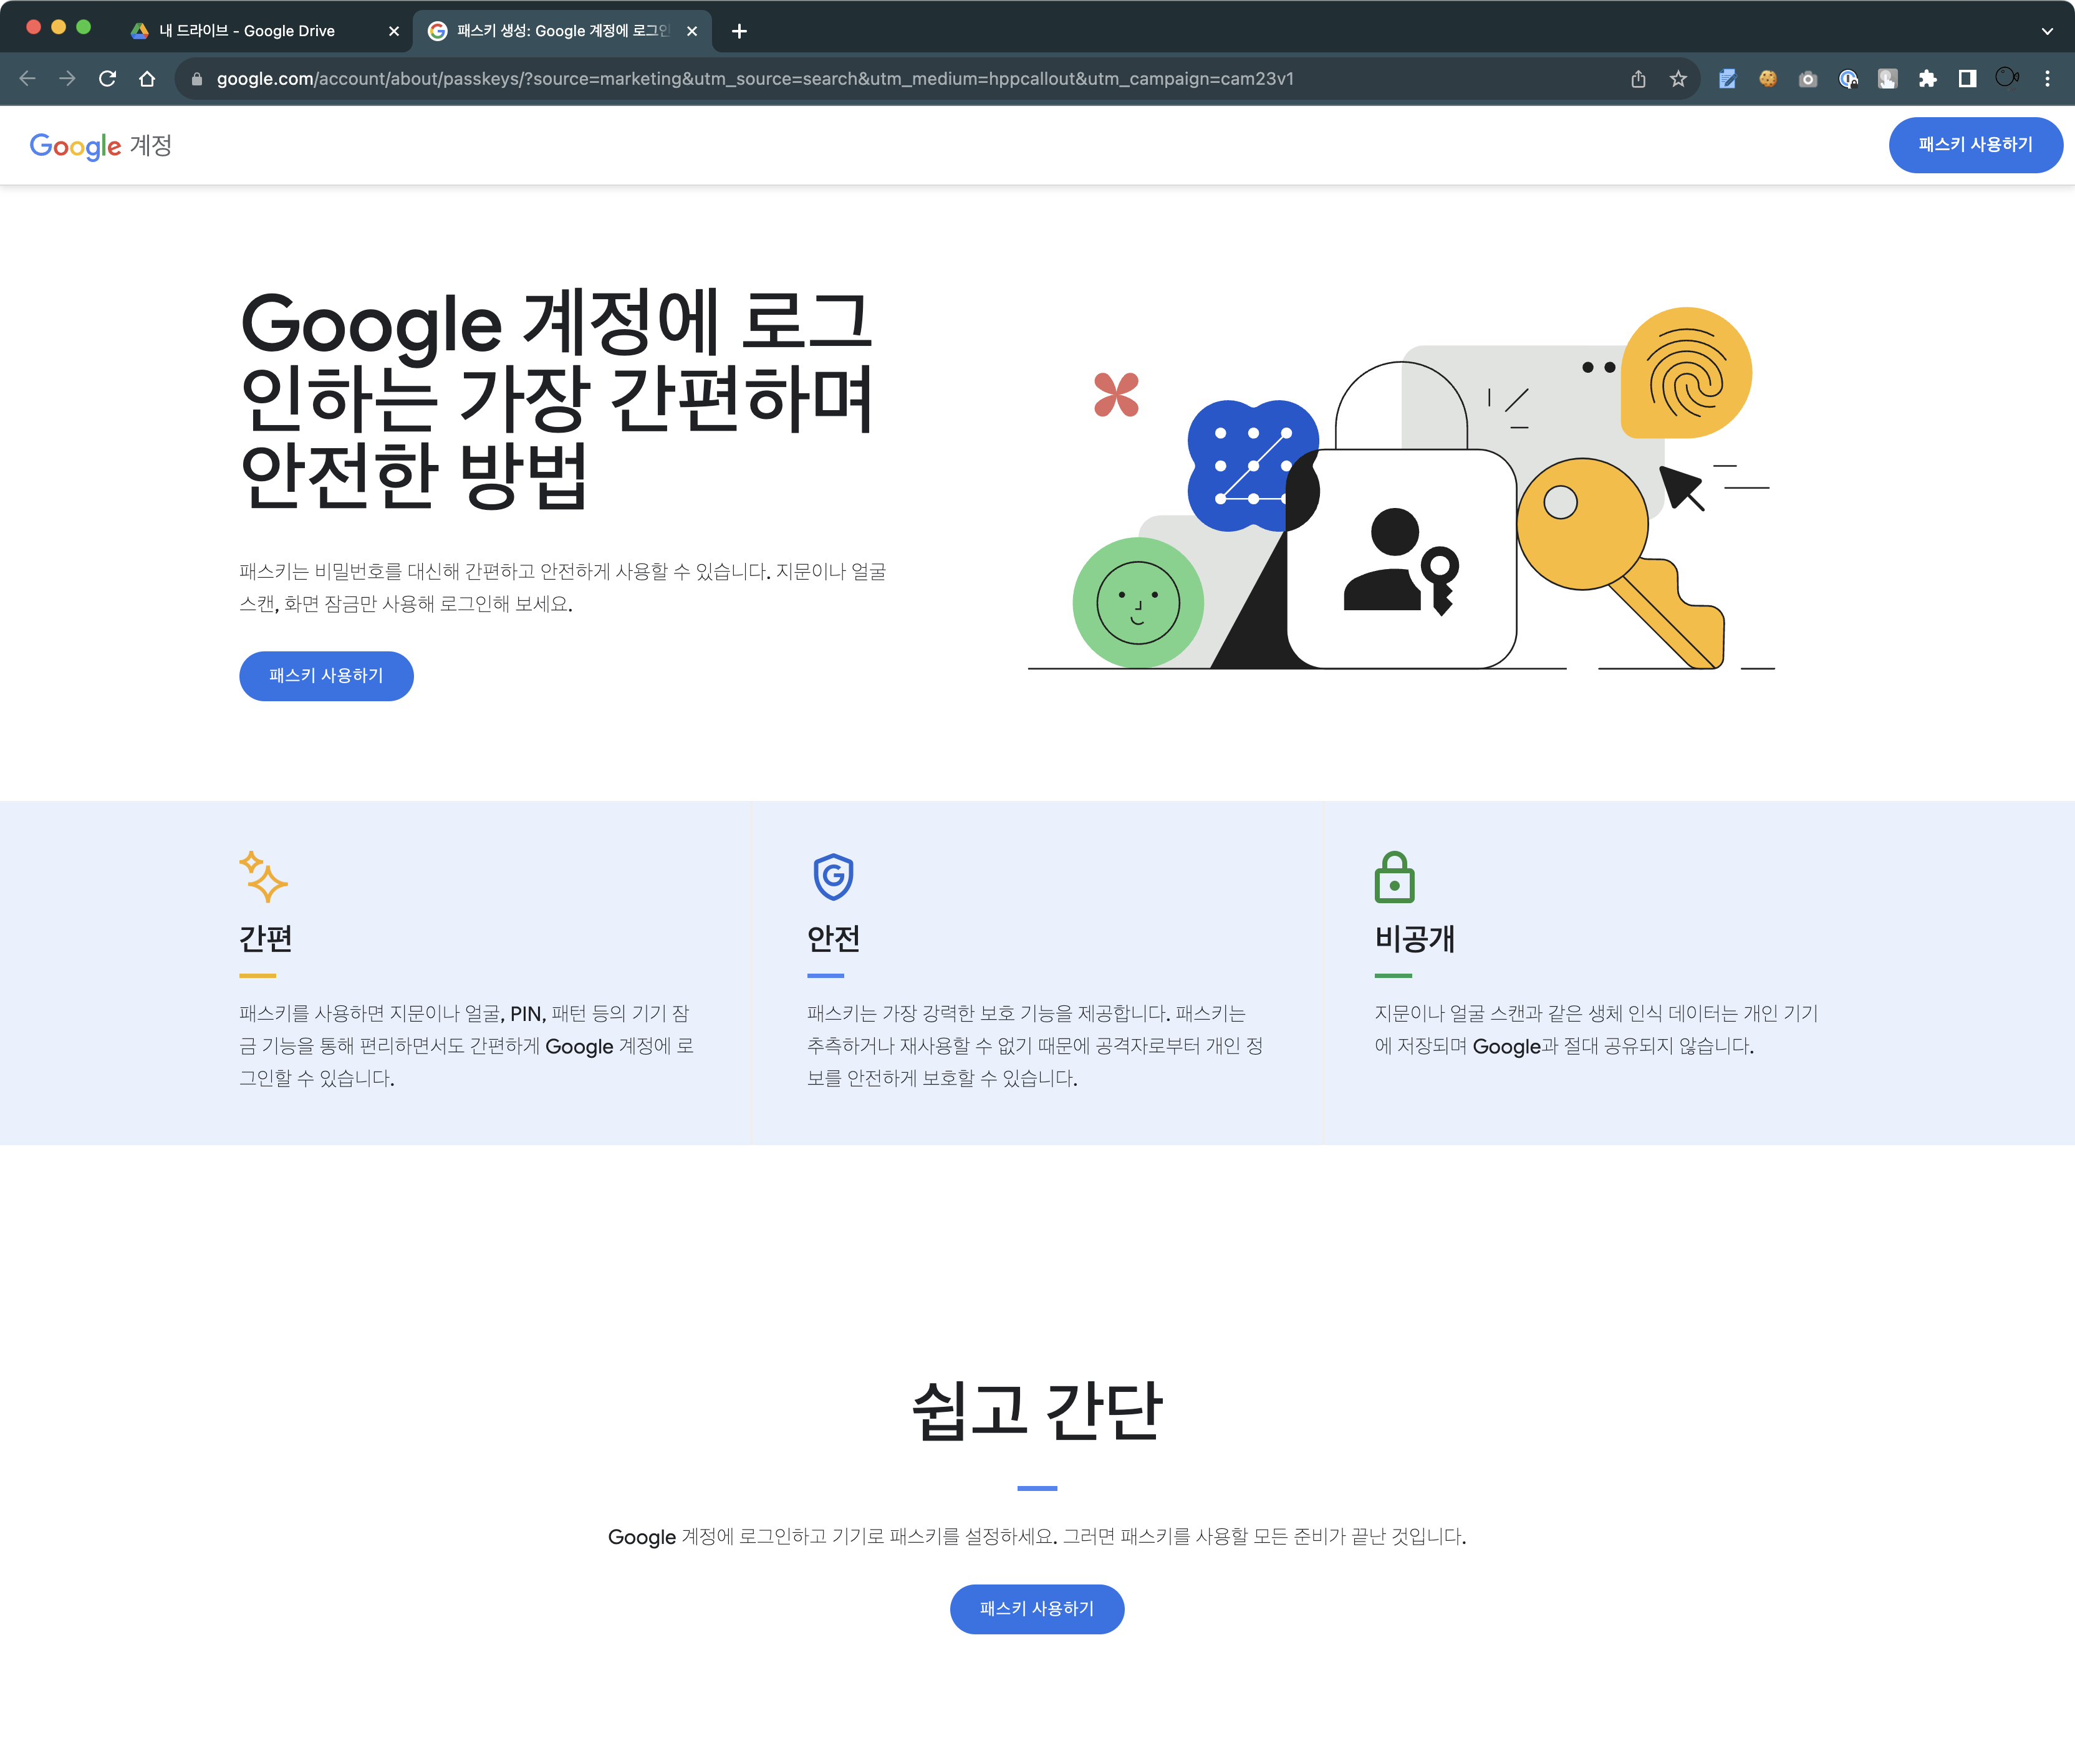This screenshot has height=1764, width=2075.
Task: Open the 1Password extension icon
Action: click(x=1847, y=79)
